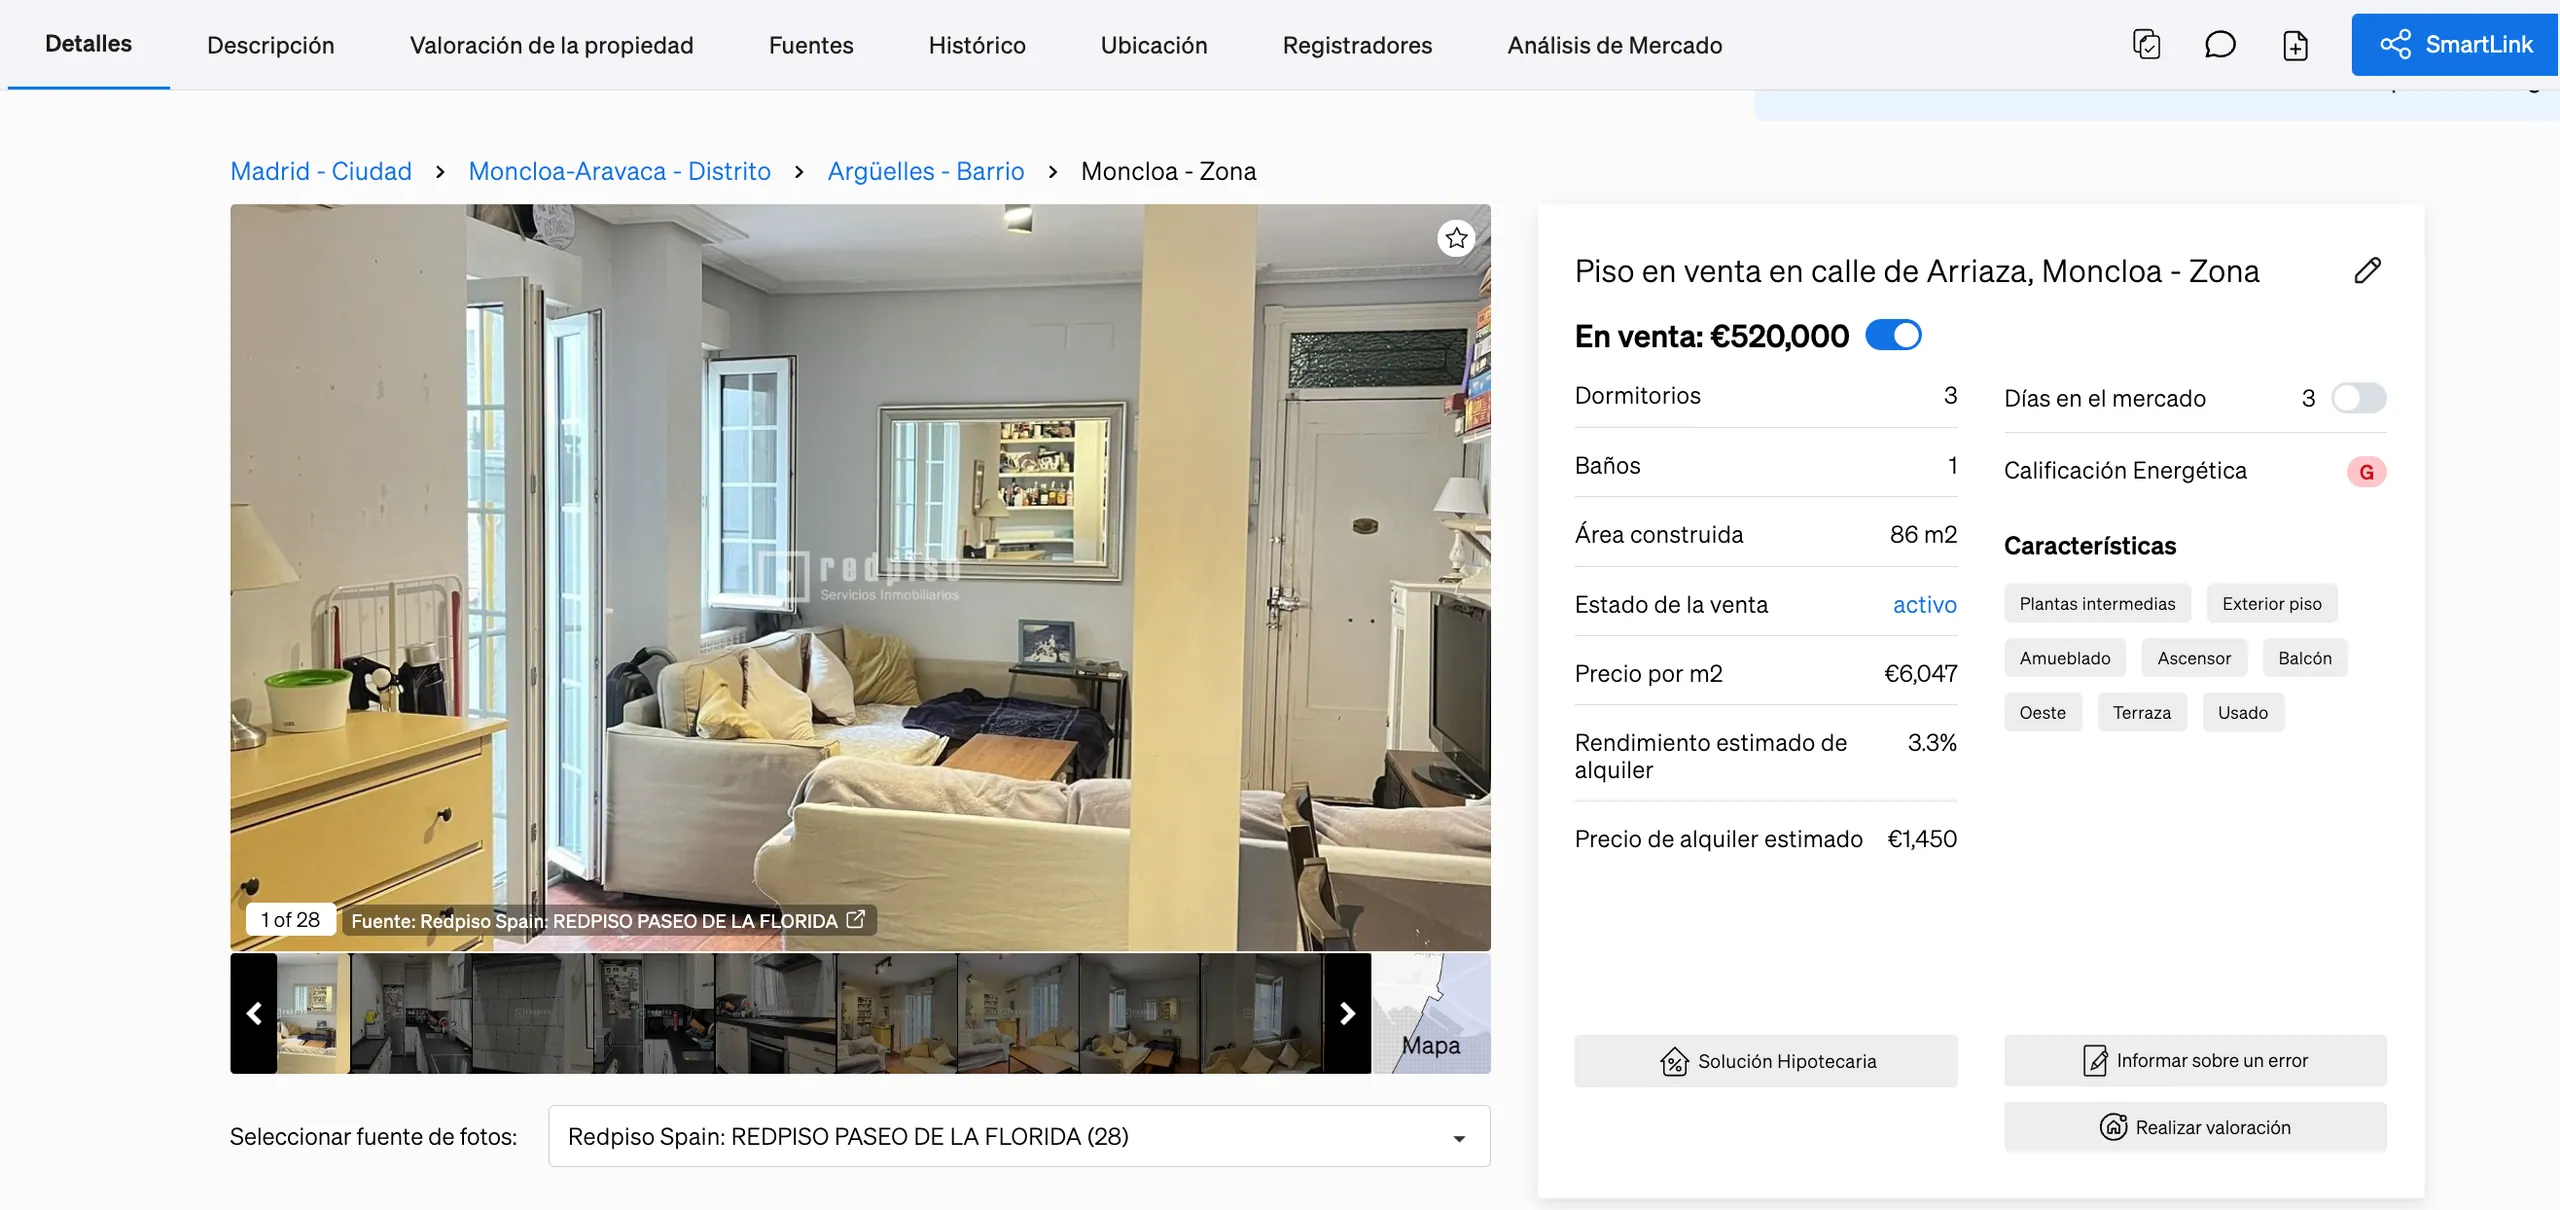Select the Balcón feature tag
Screen dimensions: 2560x1210
tap(2305, 658)
